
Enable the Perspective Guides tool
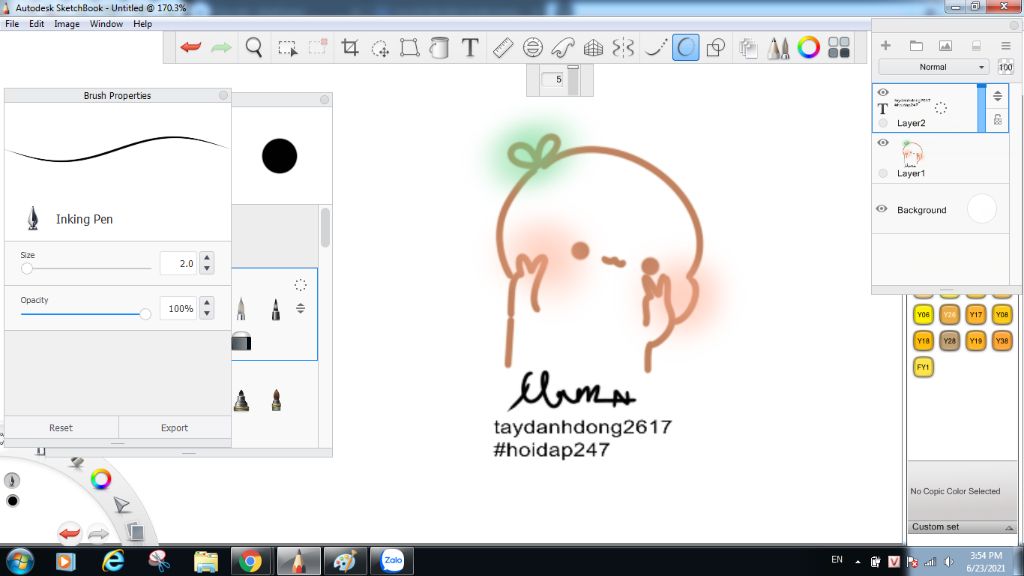(x=593, y=47)
